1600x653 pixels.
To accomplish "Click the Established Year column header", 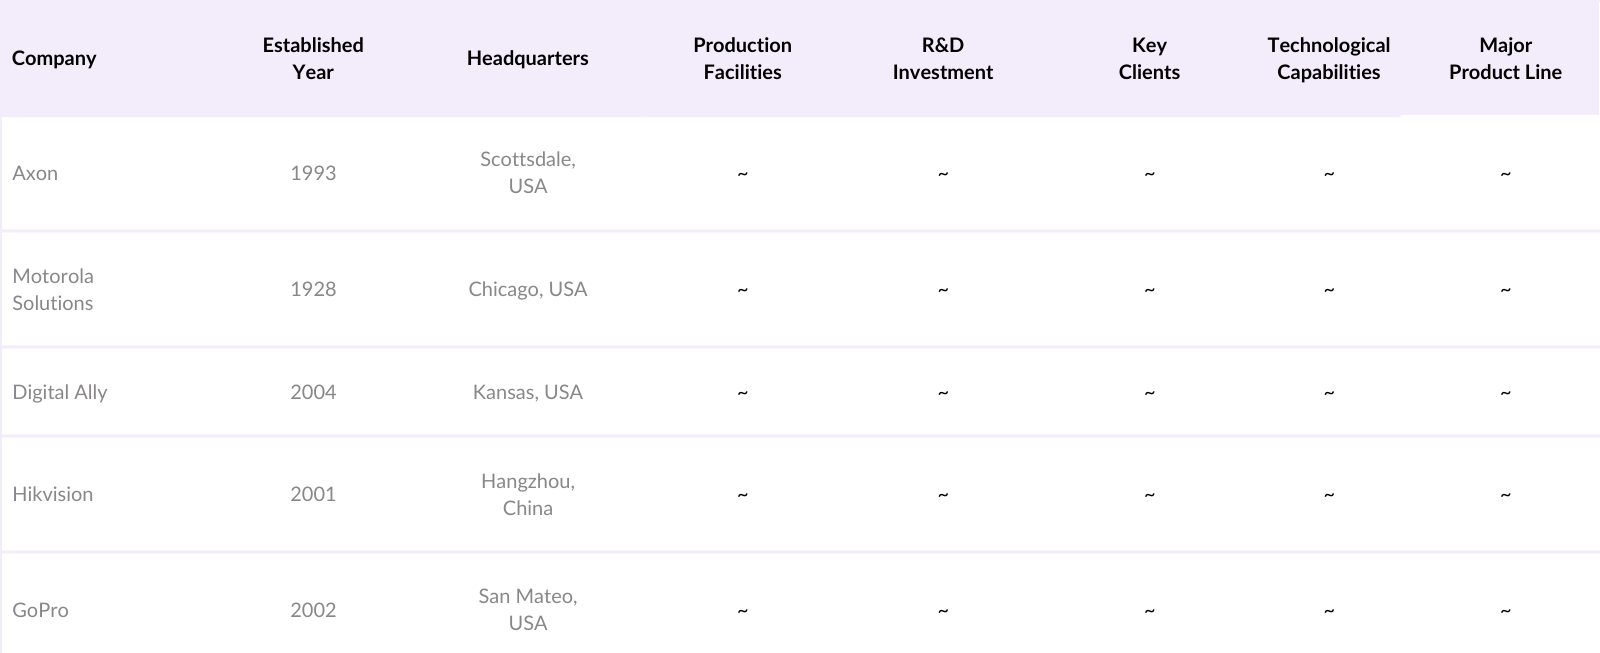I will [x=313, y=58].
